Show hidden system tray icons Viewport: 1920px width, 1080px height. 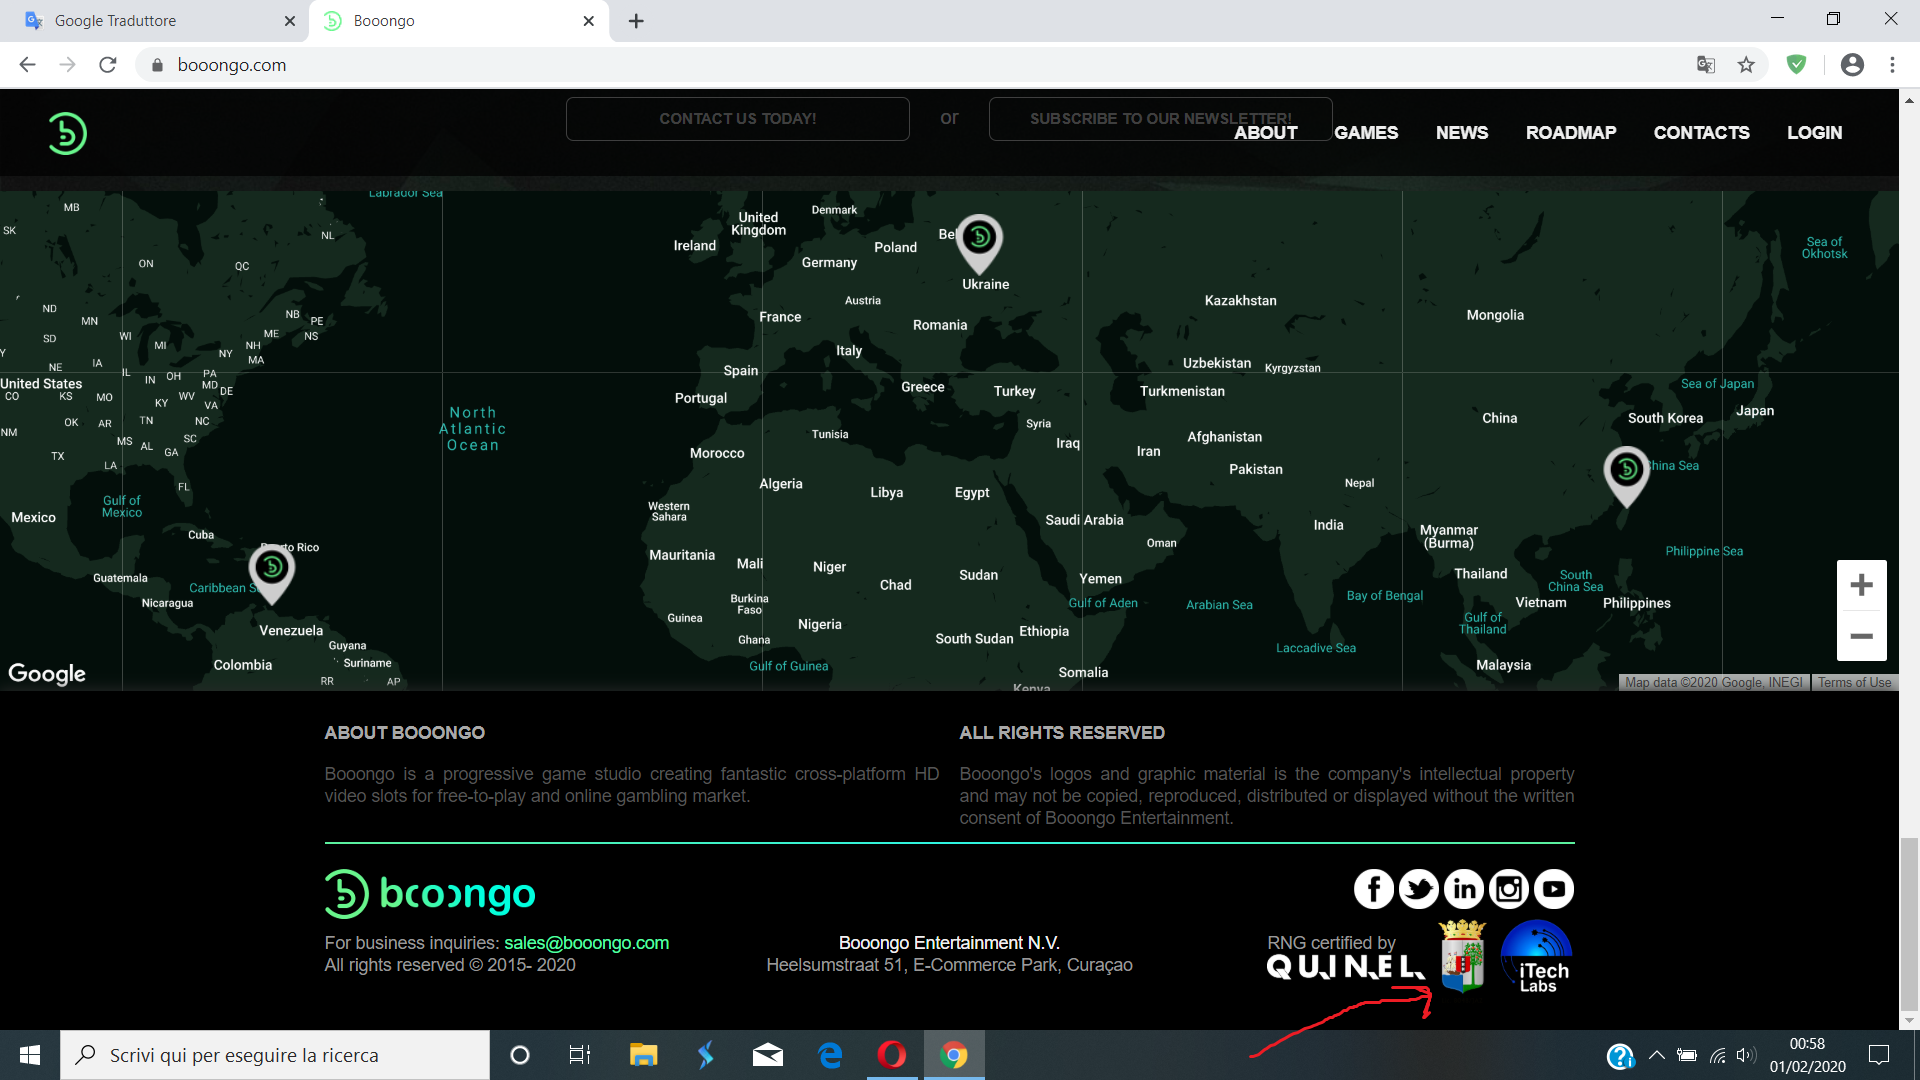tap(1657, 1055)
